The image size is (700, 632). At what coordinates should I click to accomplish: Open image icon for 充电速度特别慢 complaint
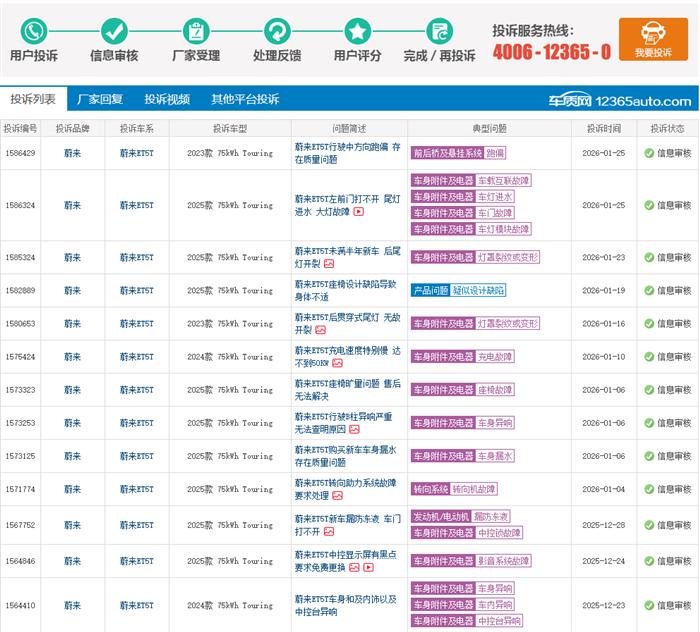pyautogui.click(x=338, y=363)
